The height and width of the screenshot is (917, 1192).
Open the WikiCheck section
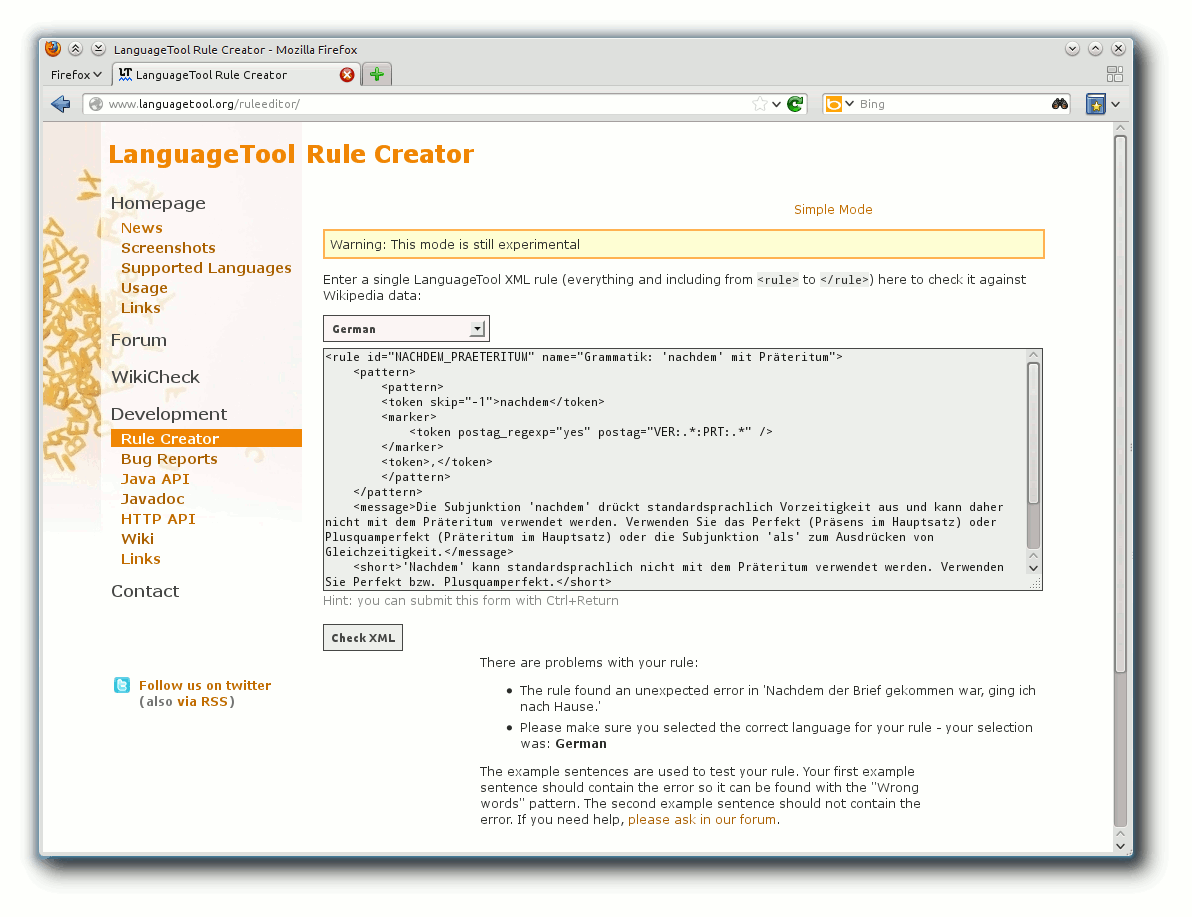coord(155,377)
